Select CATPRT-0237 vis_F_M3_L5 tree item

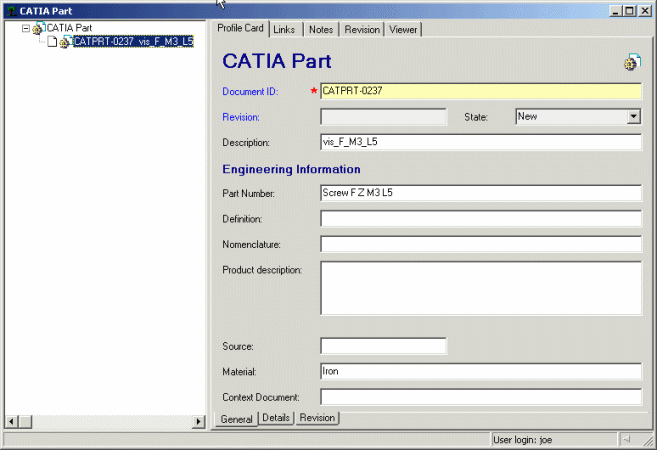tap(132, 43)
